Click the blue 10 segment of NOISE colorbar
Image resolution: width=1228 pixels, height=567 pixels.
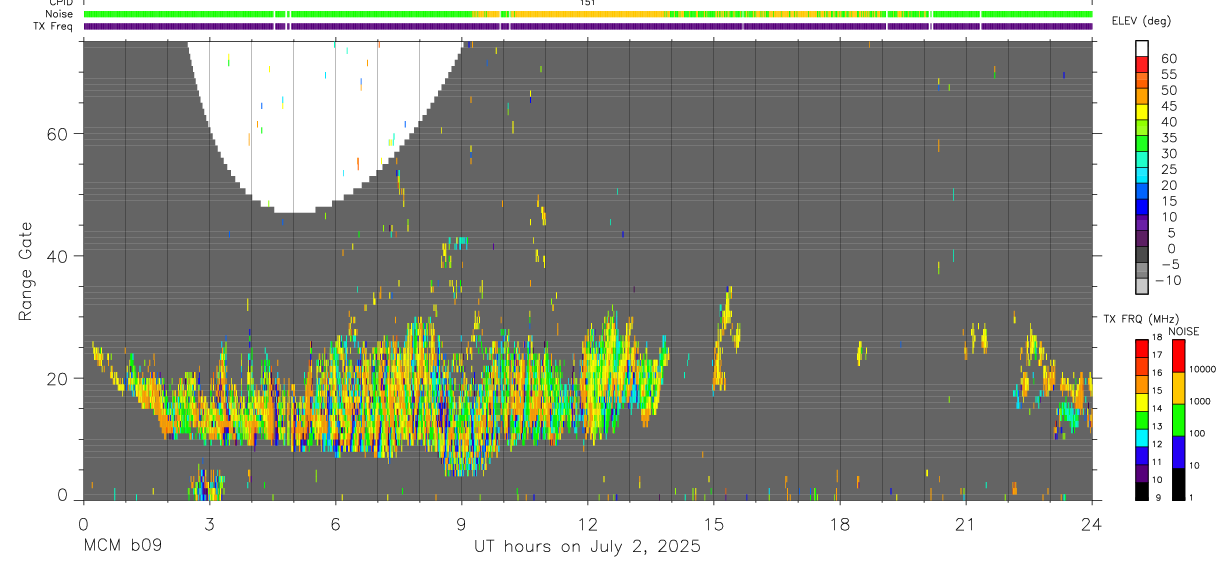1179,452
